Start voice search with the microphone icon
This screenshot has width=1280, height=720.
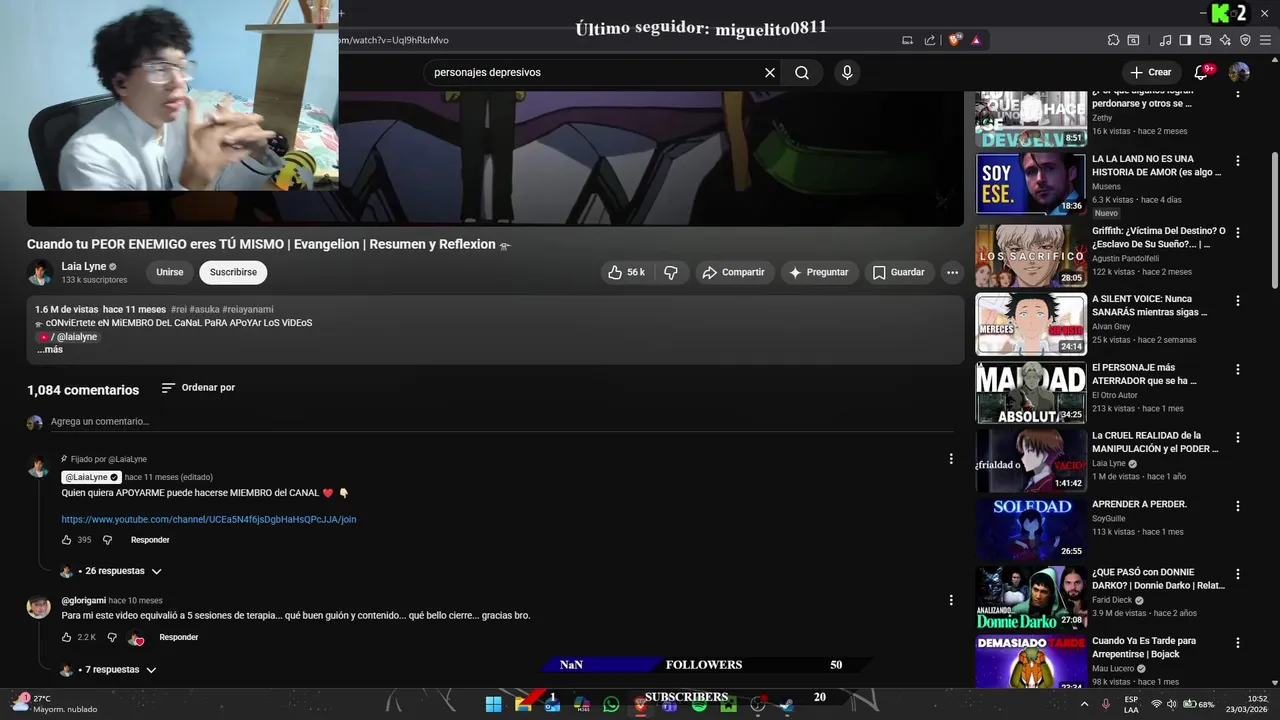[847, 73]
